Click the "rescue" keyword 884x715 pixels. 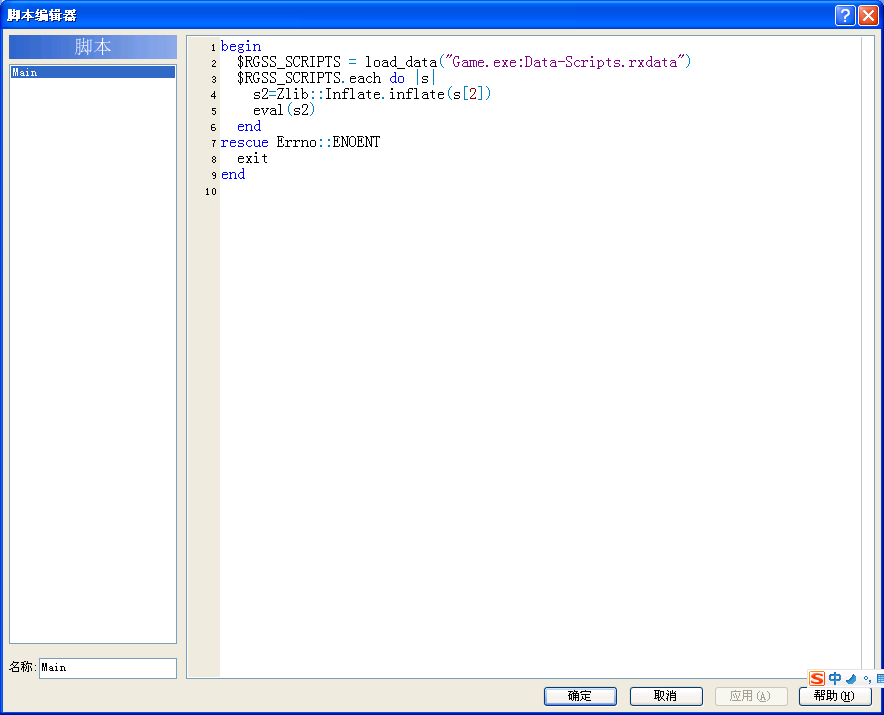point(244,142)
